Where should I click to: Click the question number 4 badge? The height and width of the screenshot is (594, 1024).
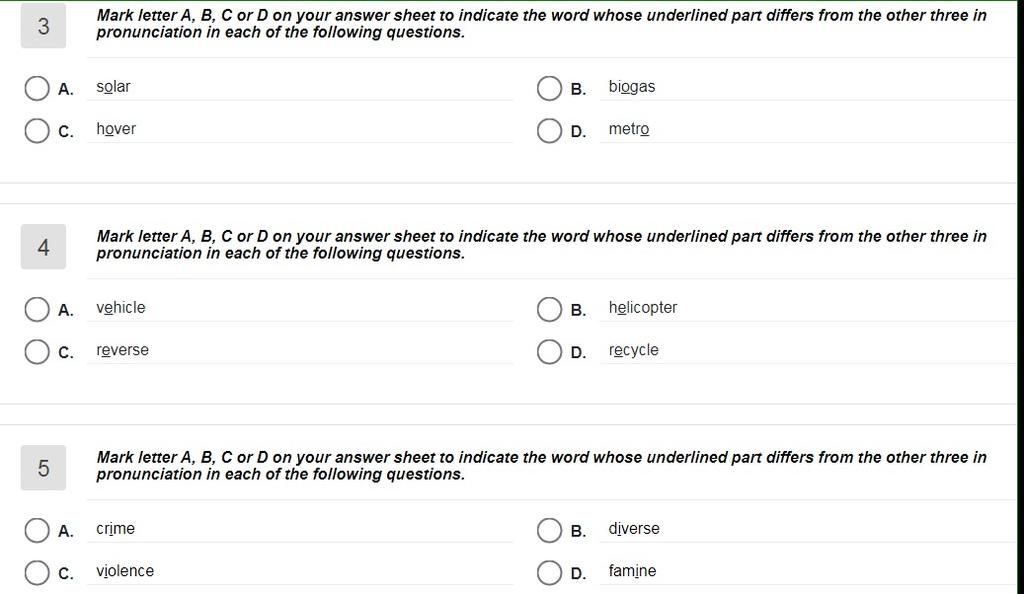[x=43, y=247]
